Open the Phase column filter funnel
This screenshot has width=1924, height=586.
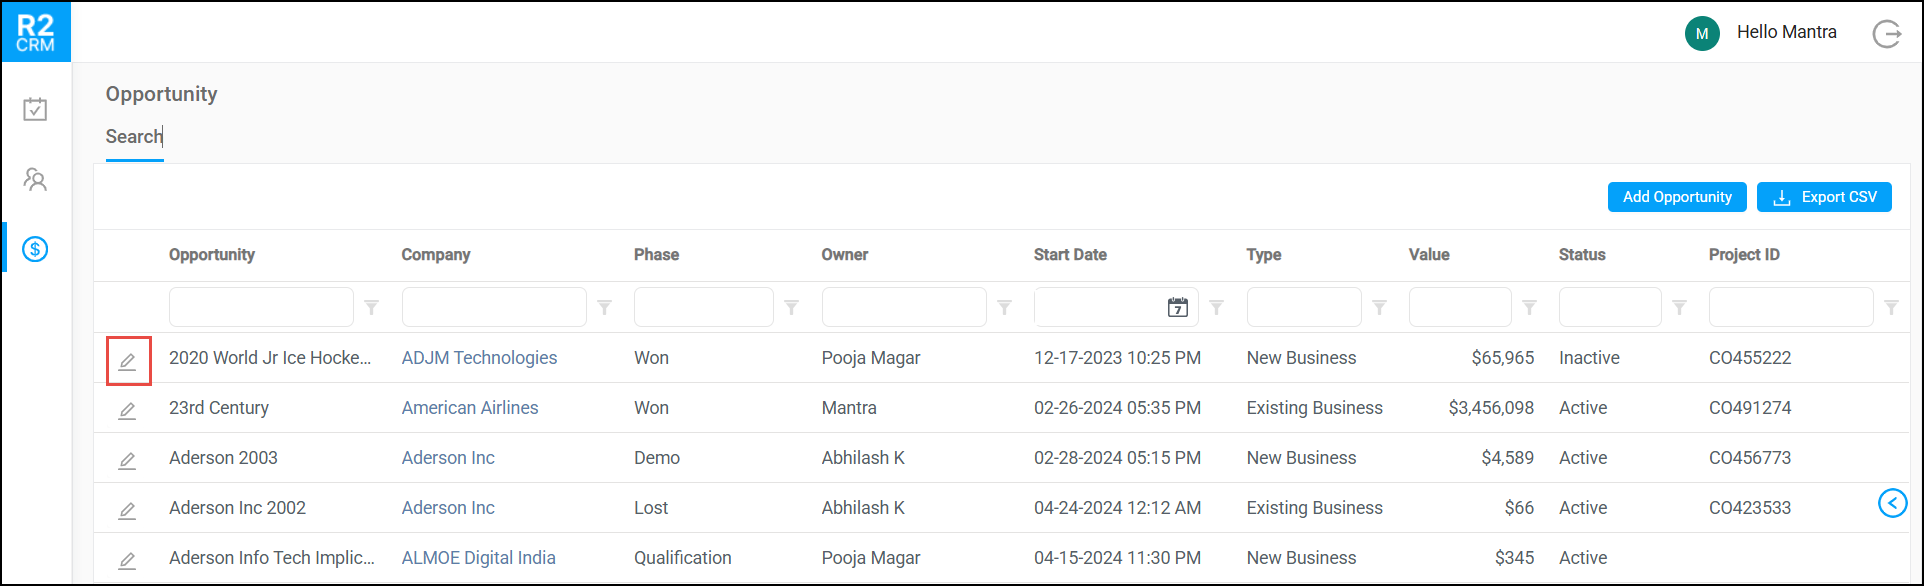(792, 308)
